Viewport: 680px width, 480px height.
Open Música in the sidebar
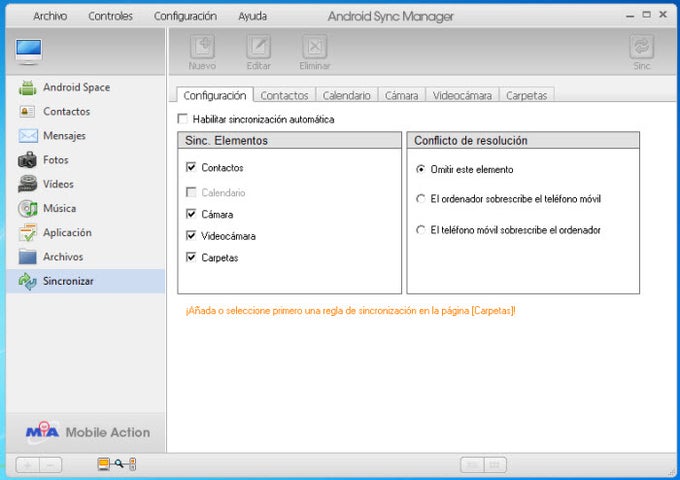click(85, 209)
